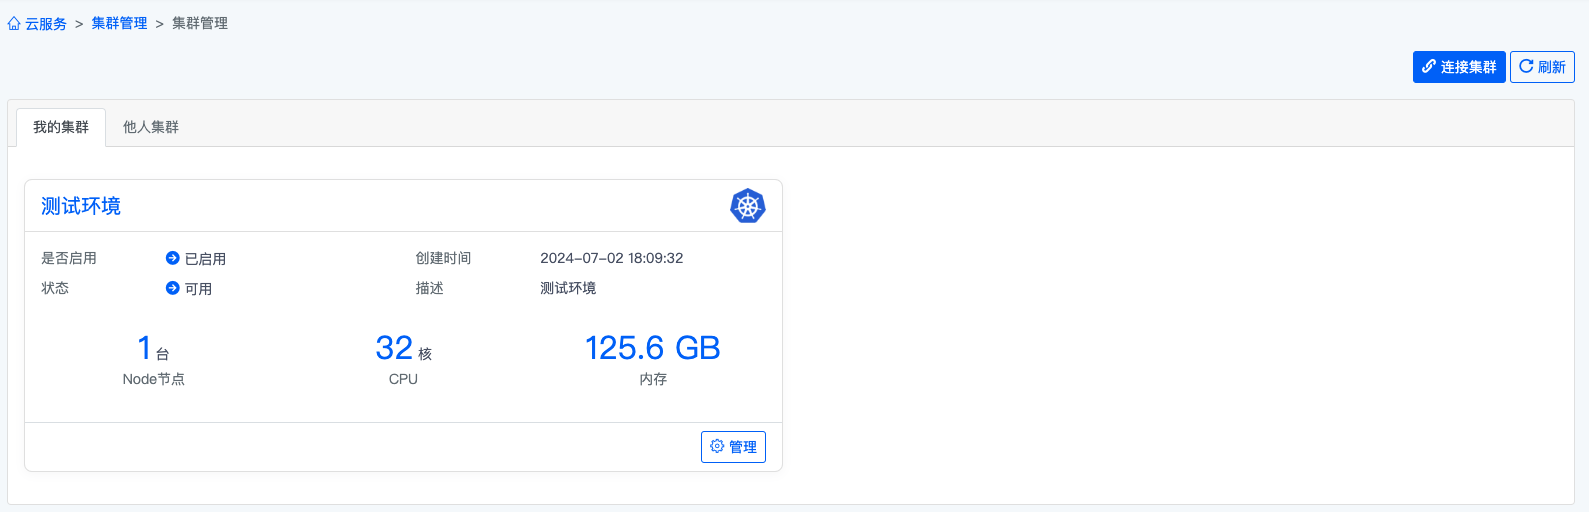Switch to the 他人集群 tab
Viewport: 1589px width, 512px height.
pyautogui.click(x=151, y=127)
